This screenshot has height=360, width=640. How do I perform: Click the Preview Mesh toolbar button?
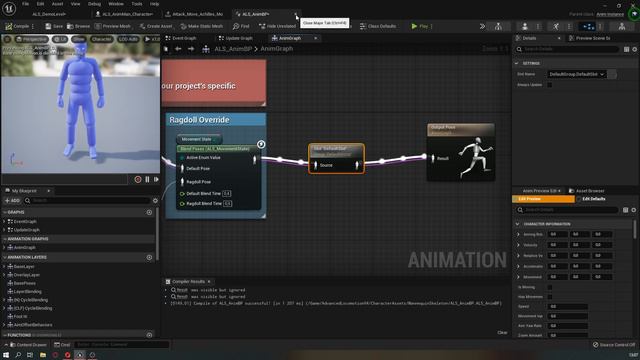[x=113, y=26]
